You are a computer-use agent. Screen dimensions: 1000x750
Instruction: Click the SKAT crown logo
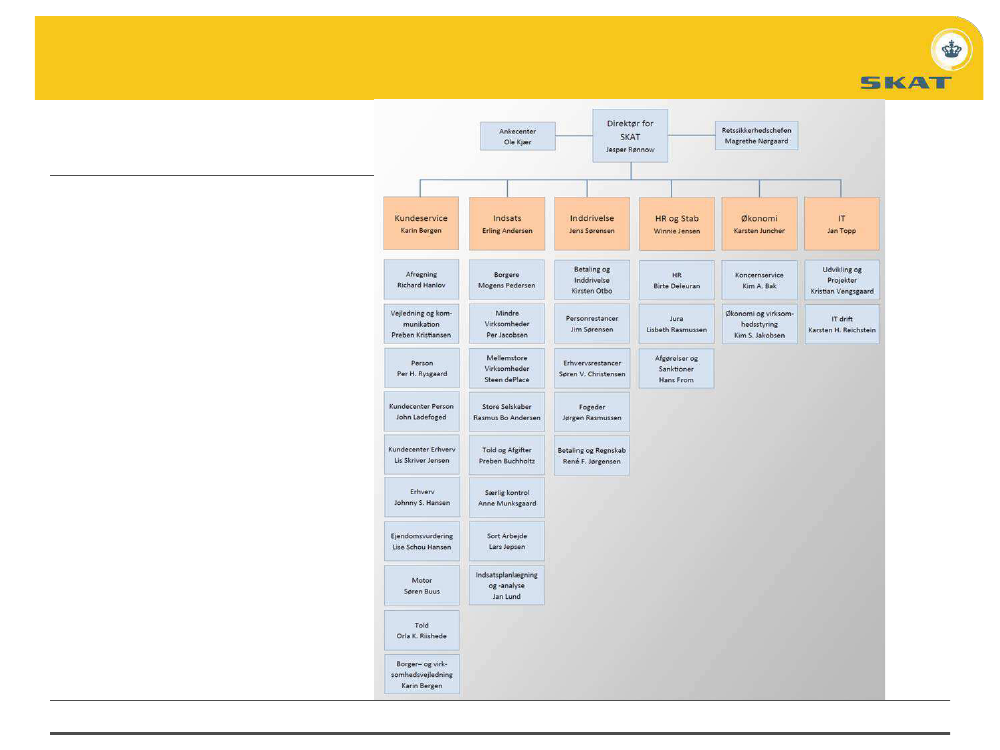click(952, 50)
